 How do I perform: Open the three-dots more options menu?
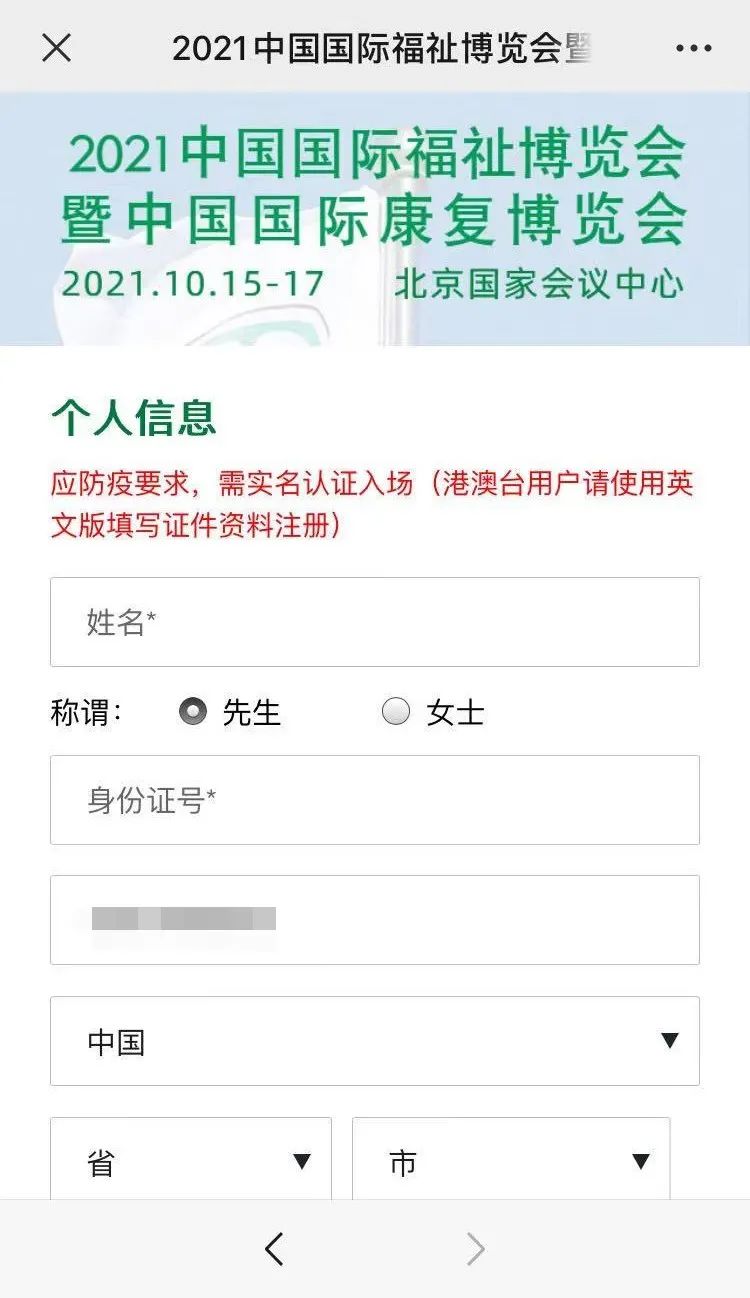(693, 48)
